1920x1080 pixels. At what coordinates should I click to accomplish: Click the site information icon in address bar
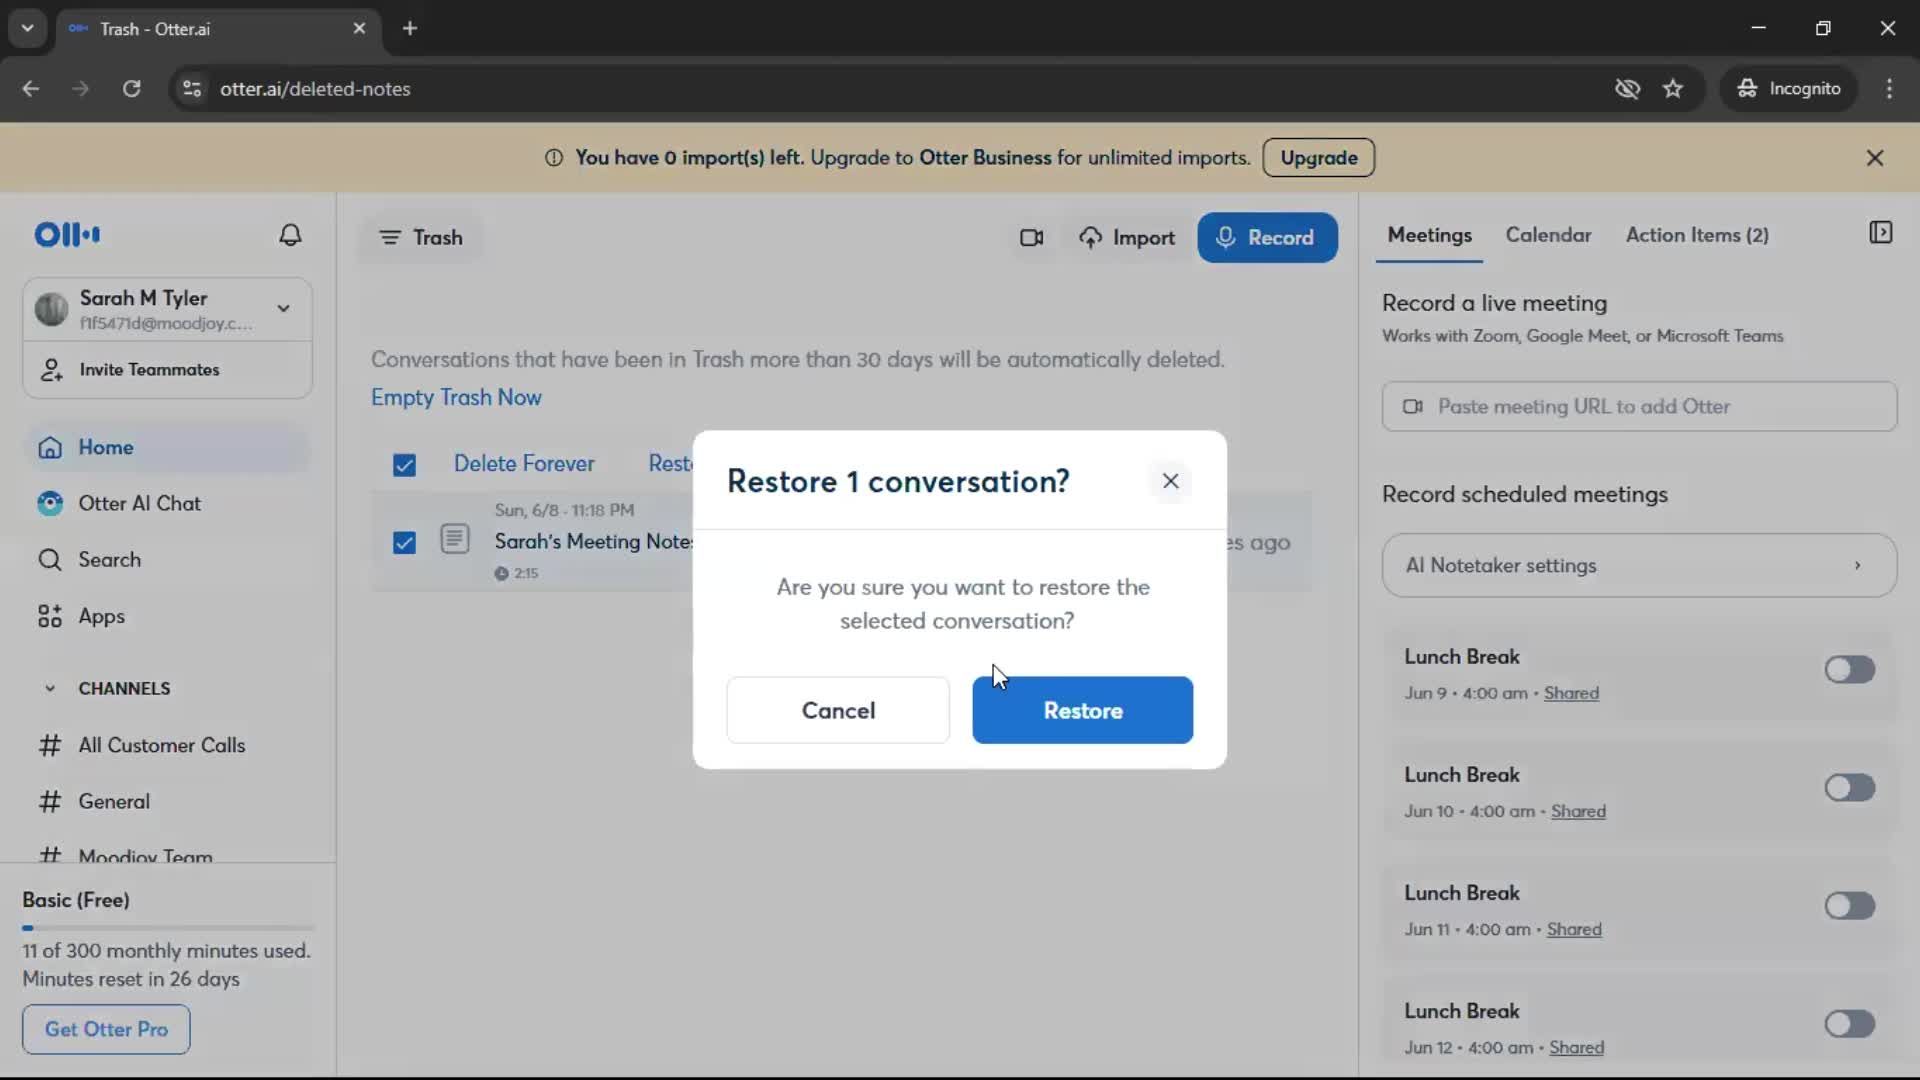[192, 89]
